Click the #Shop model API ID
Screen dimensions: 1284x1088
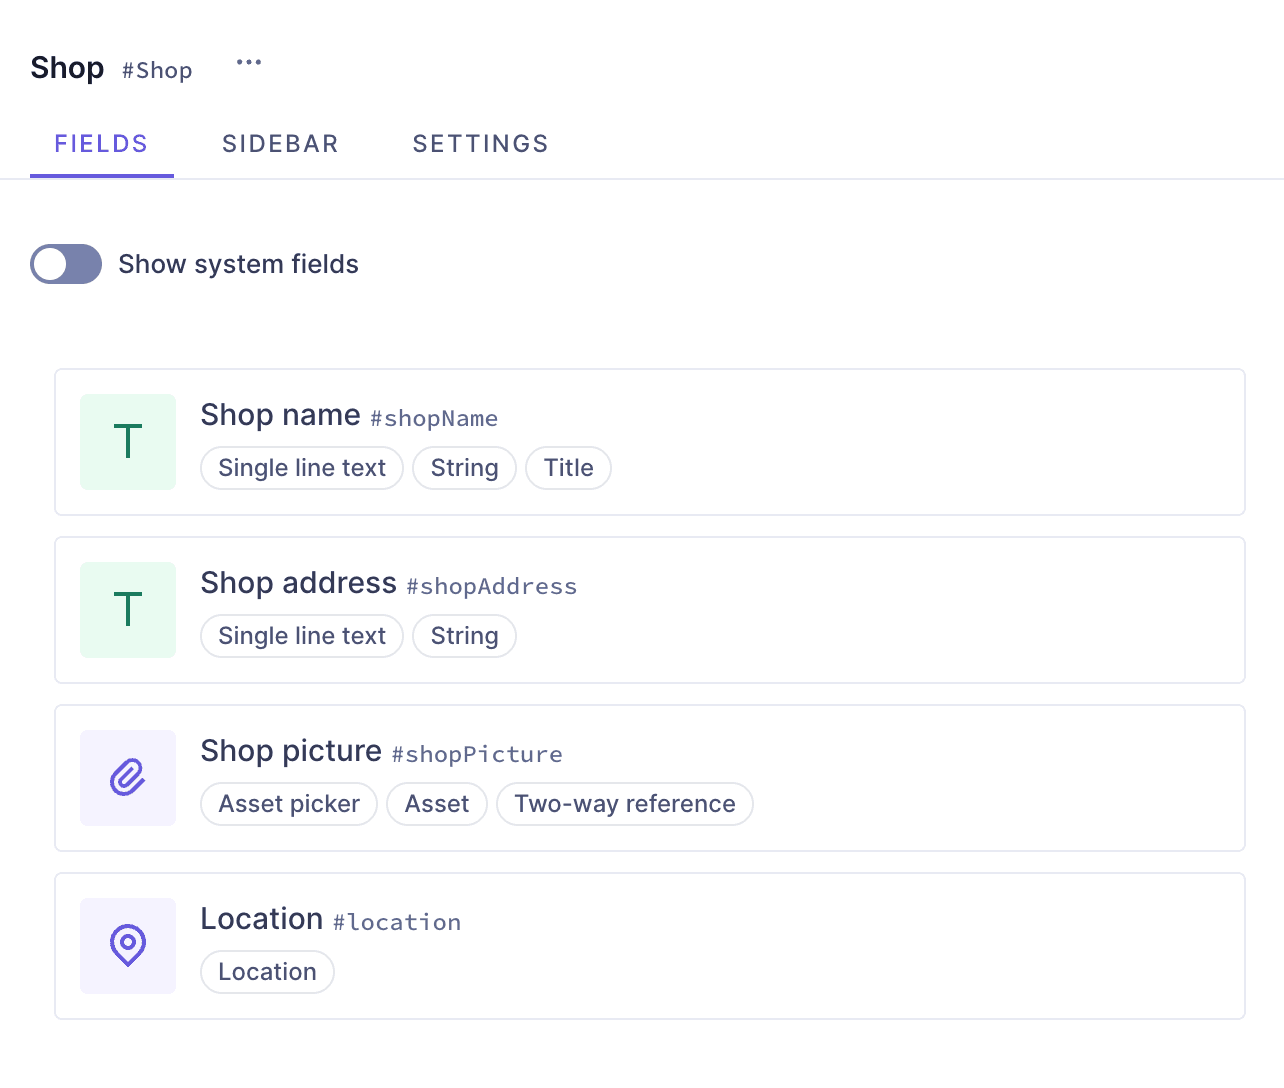(157, 71)
